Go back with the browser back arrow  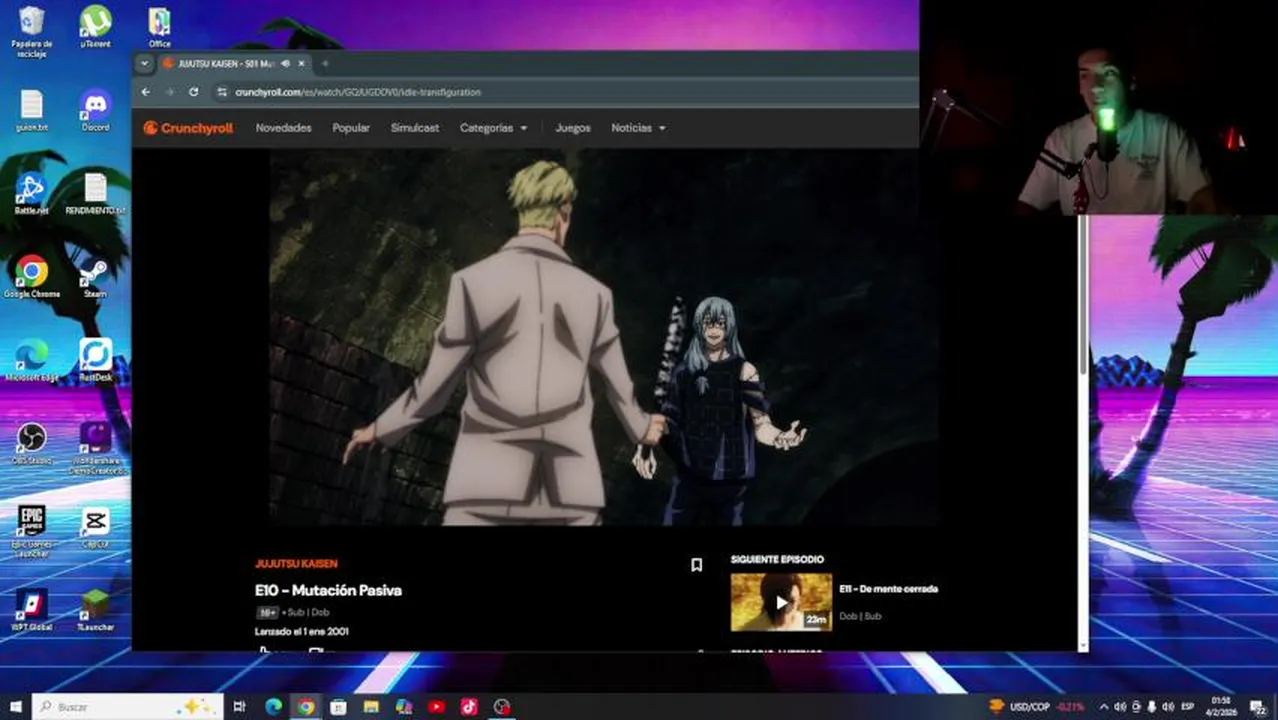click(x=146, y=92)
